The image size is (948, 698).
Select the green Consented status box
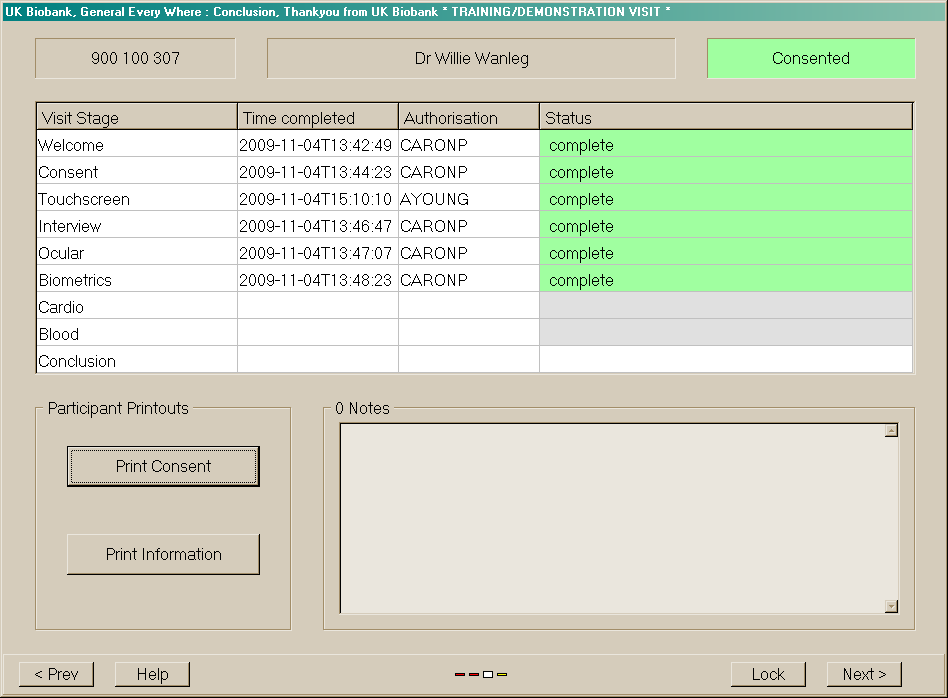pyautogui.click(x=810, y=58)
